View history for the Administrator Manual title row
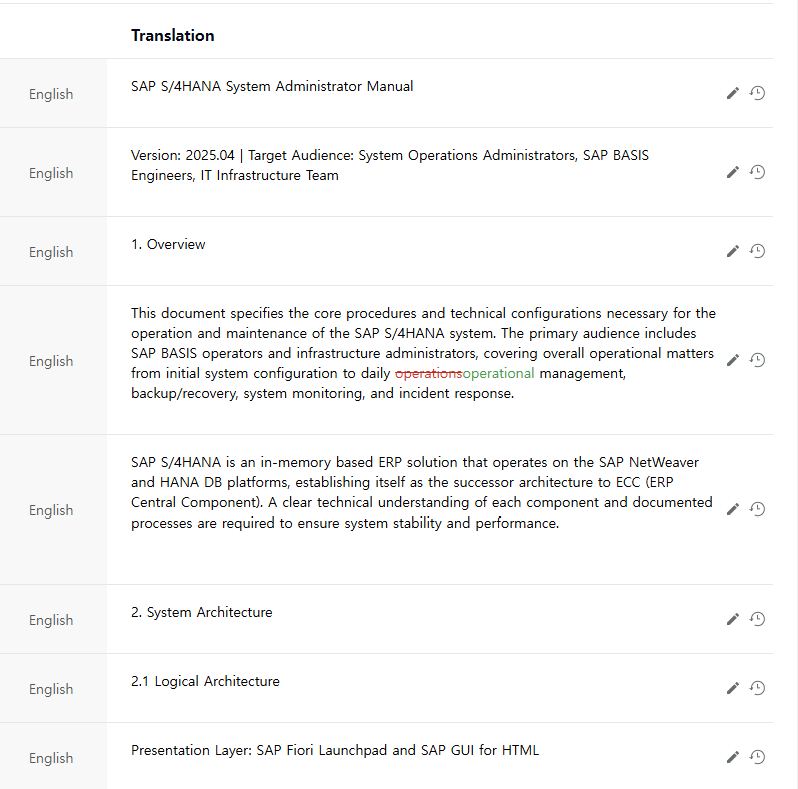The image size is (798, 789). click(x=757, y=93)
